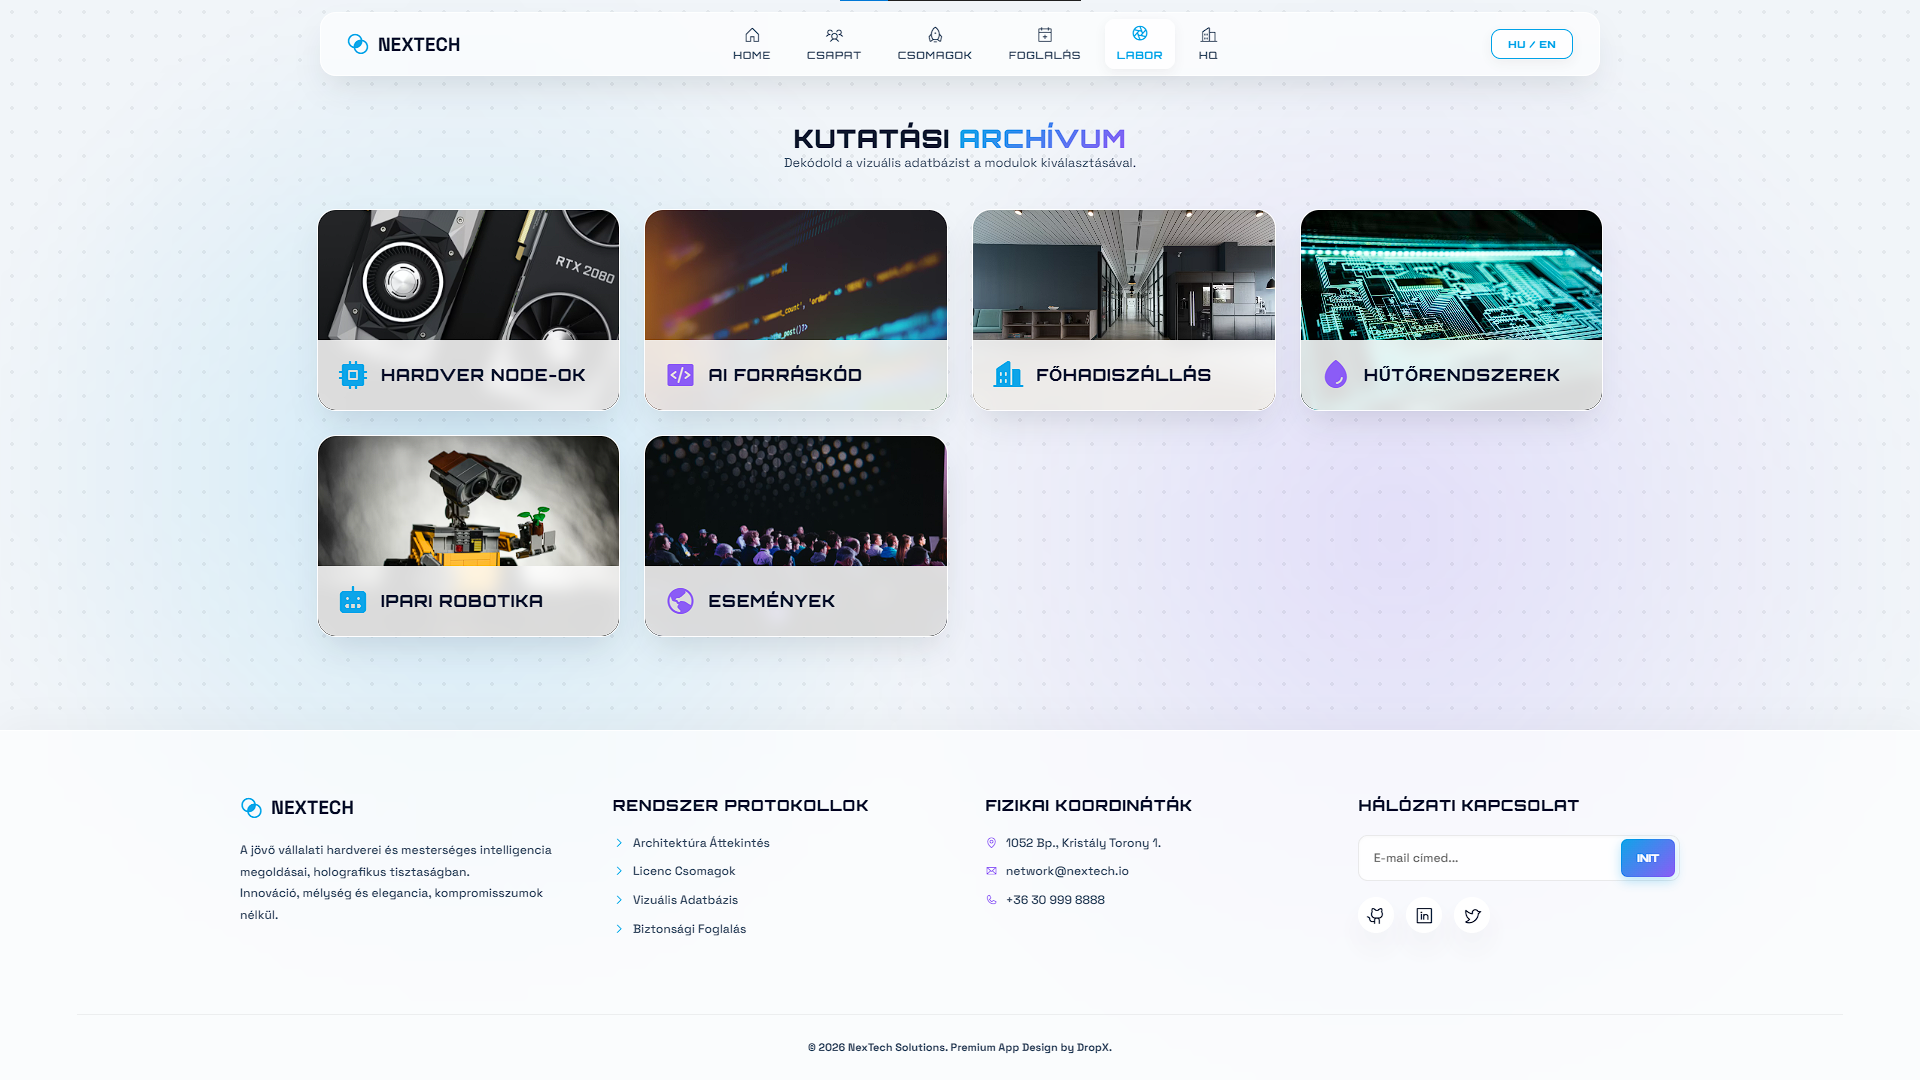The height and width of the screenshot is (1080, 1920).
Task: Click the HARDVER NODE-OK card title
Action: coord(483,375)
